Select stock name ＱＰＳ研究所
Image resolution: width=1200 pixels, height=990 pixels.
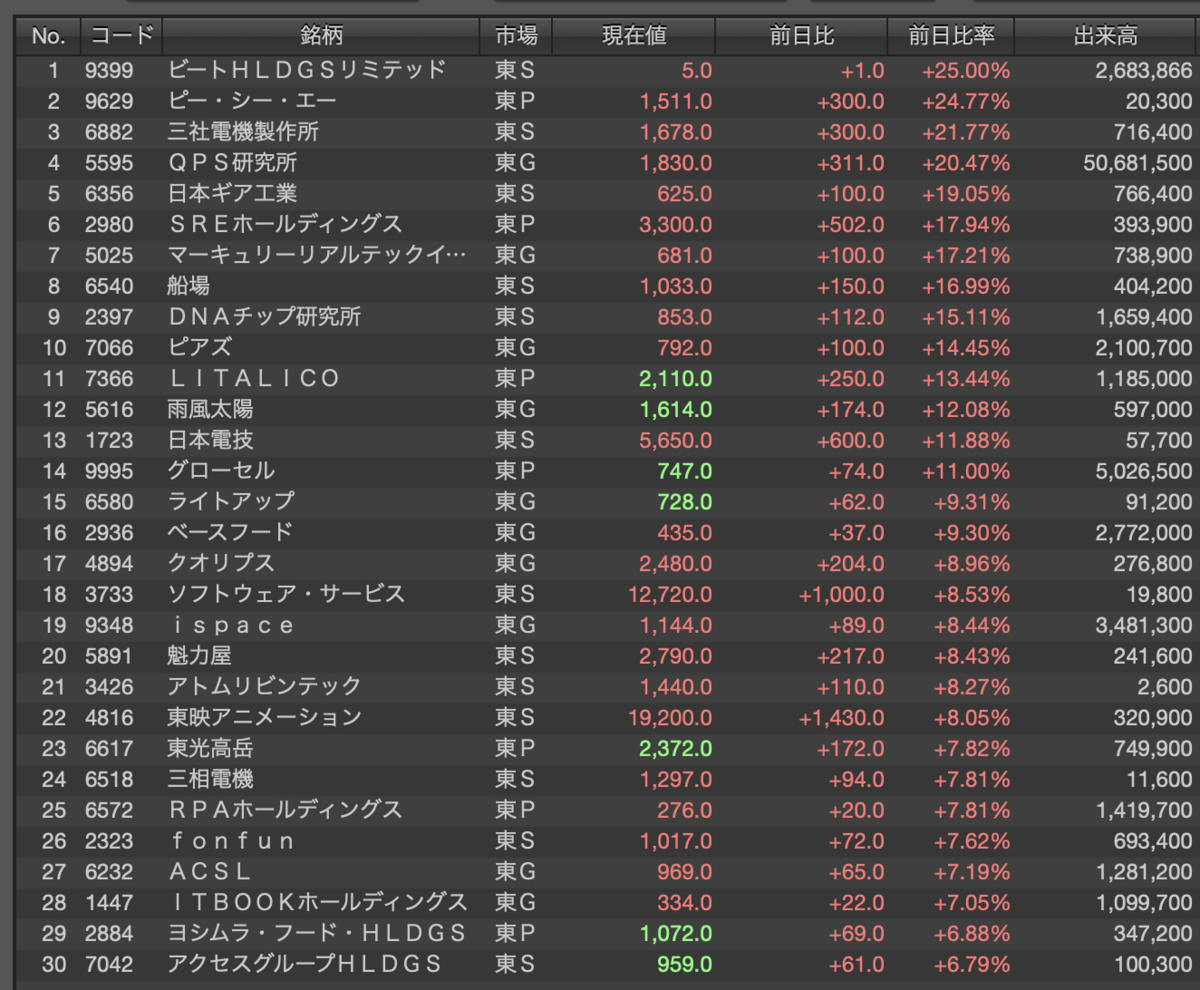(x=233, y=163)
